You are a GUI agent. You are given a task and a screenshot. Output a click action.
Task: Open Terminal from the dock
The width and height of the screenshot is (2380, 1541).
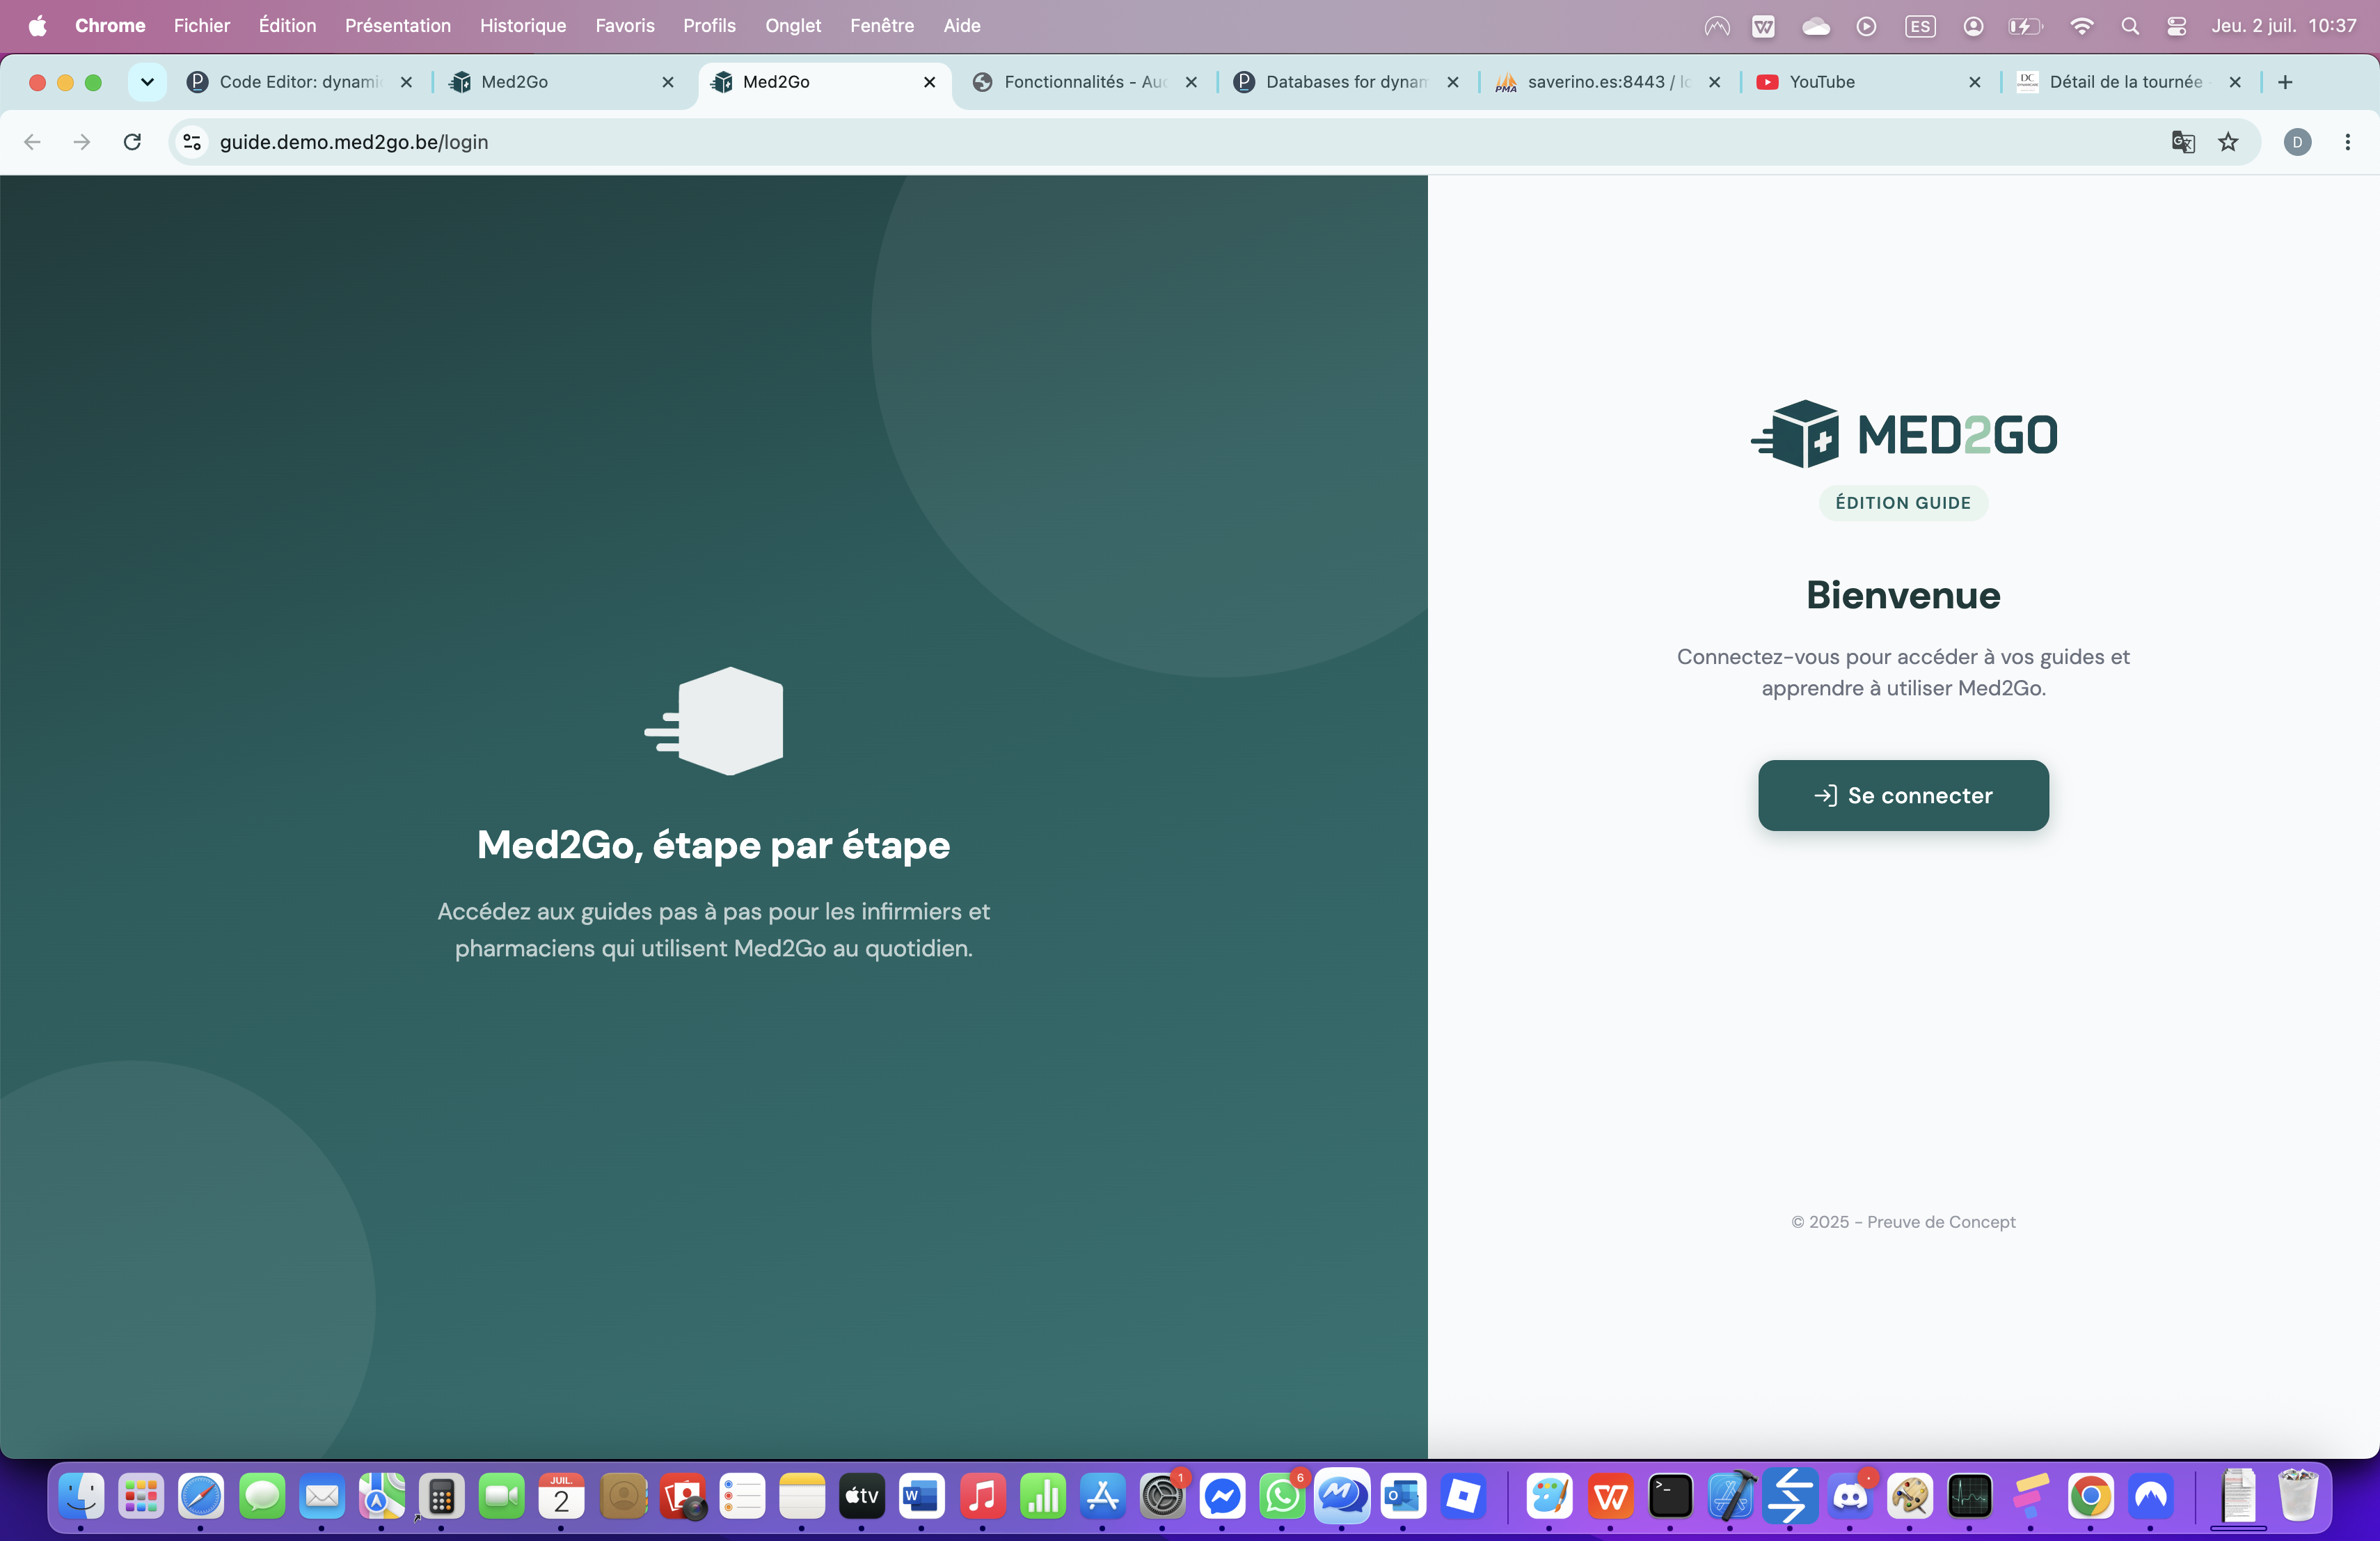click(x=1670, y=1496)
